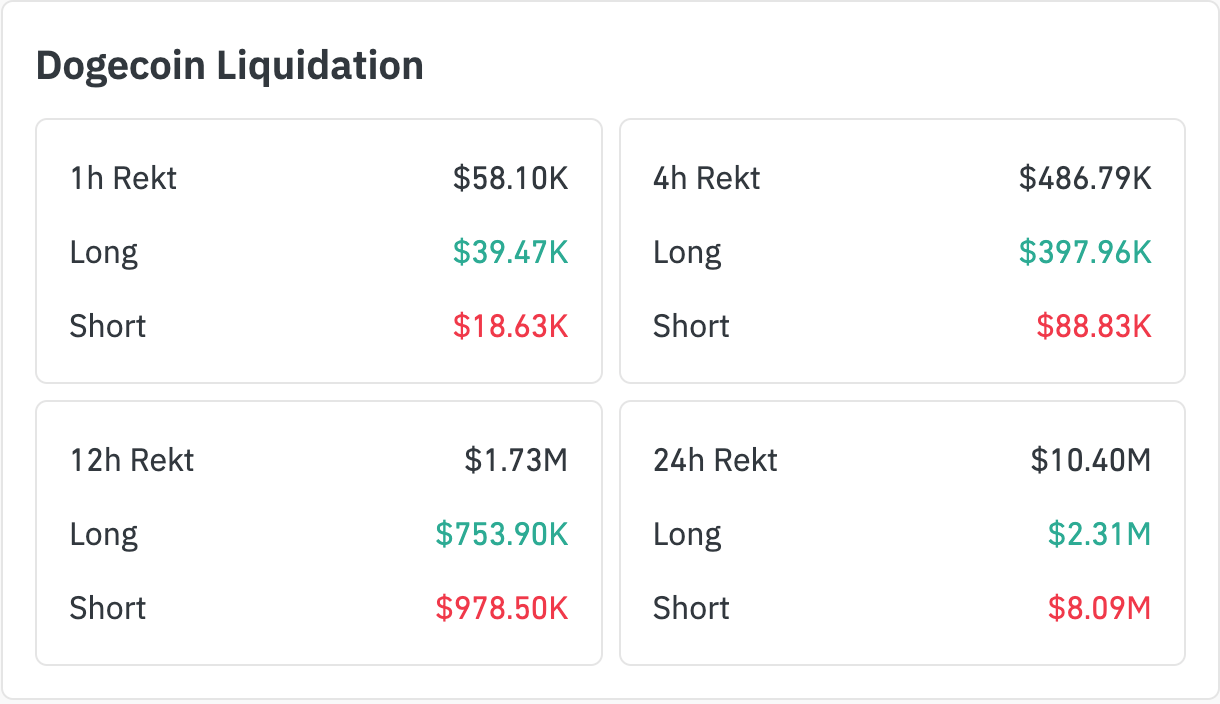Click the 24h Short value $8.09M
1220x704 pixels.
point(1099,609)
